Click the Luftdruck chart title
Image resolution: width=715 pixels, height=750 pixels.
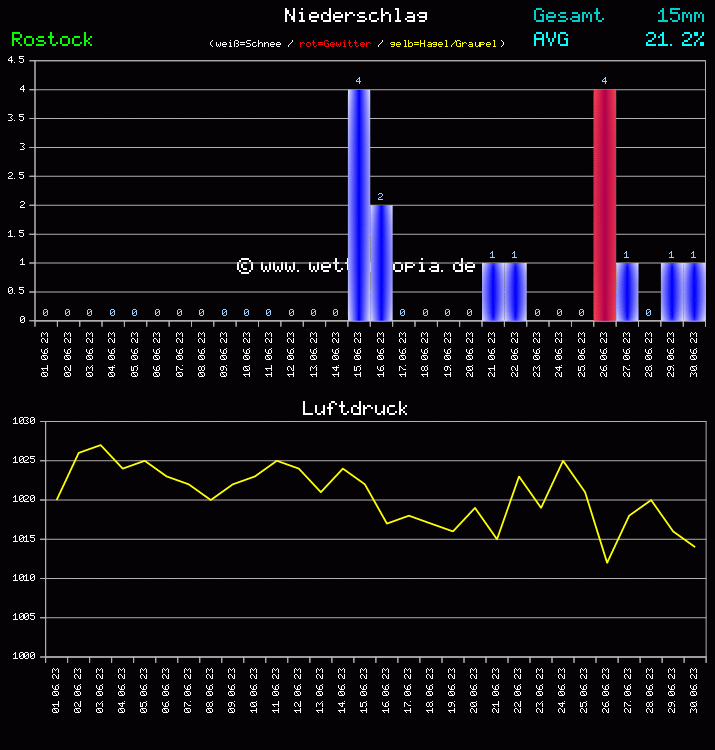[x=355, y=408]
